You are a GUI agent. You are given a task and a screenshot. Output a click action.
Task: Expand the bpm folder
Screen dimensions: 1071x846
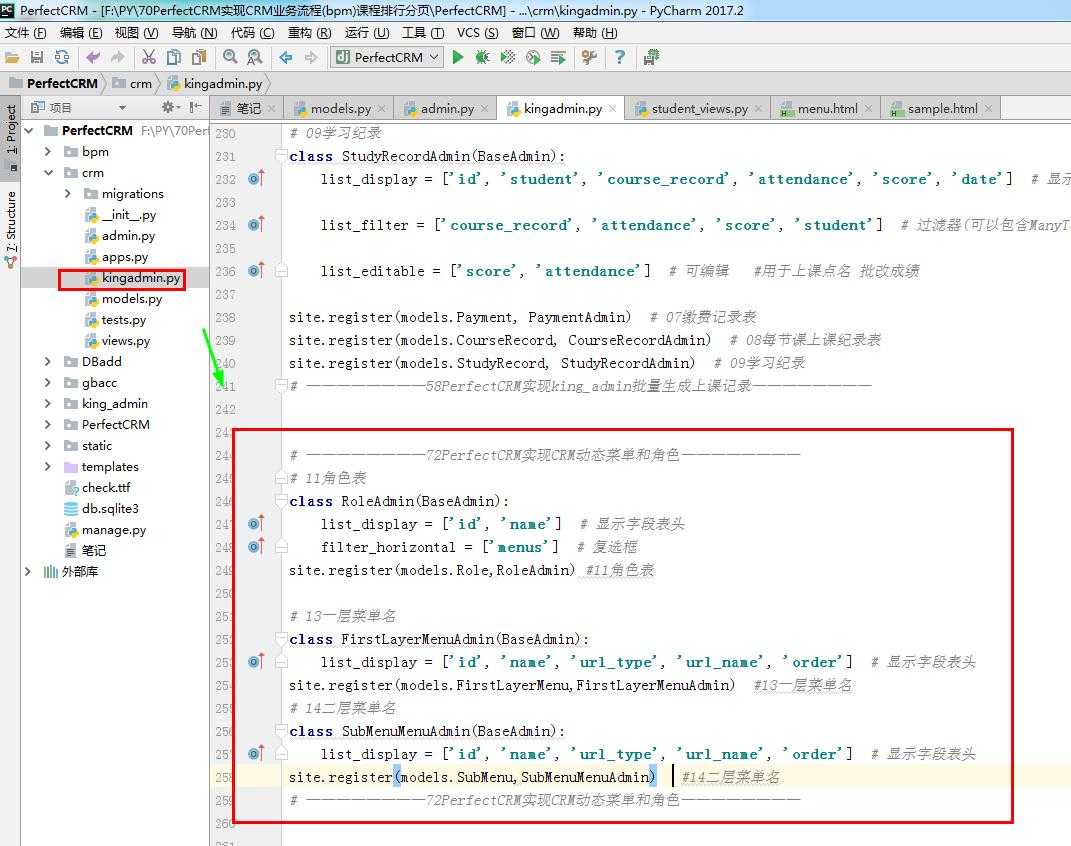click(x=48, y=152)
